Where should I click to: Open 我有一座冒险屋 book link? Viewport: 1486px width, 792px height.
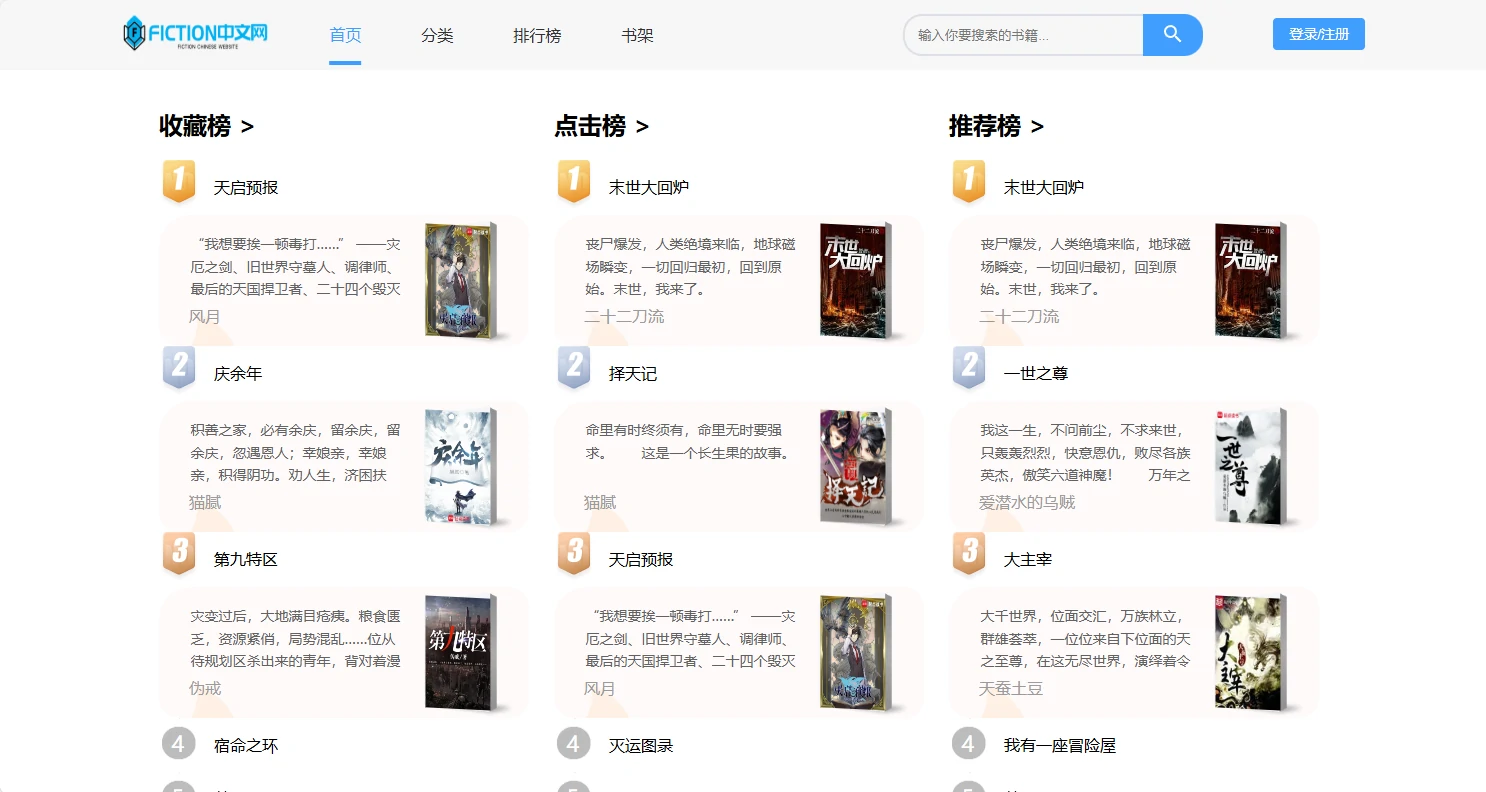coord(1059,746)
